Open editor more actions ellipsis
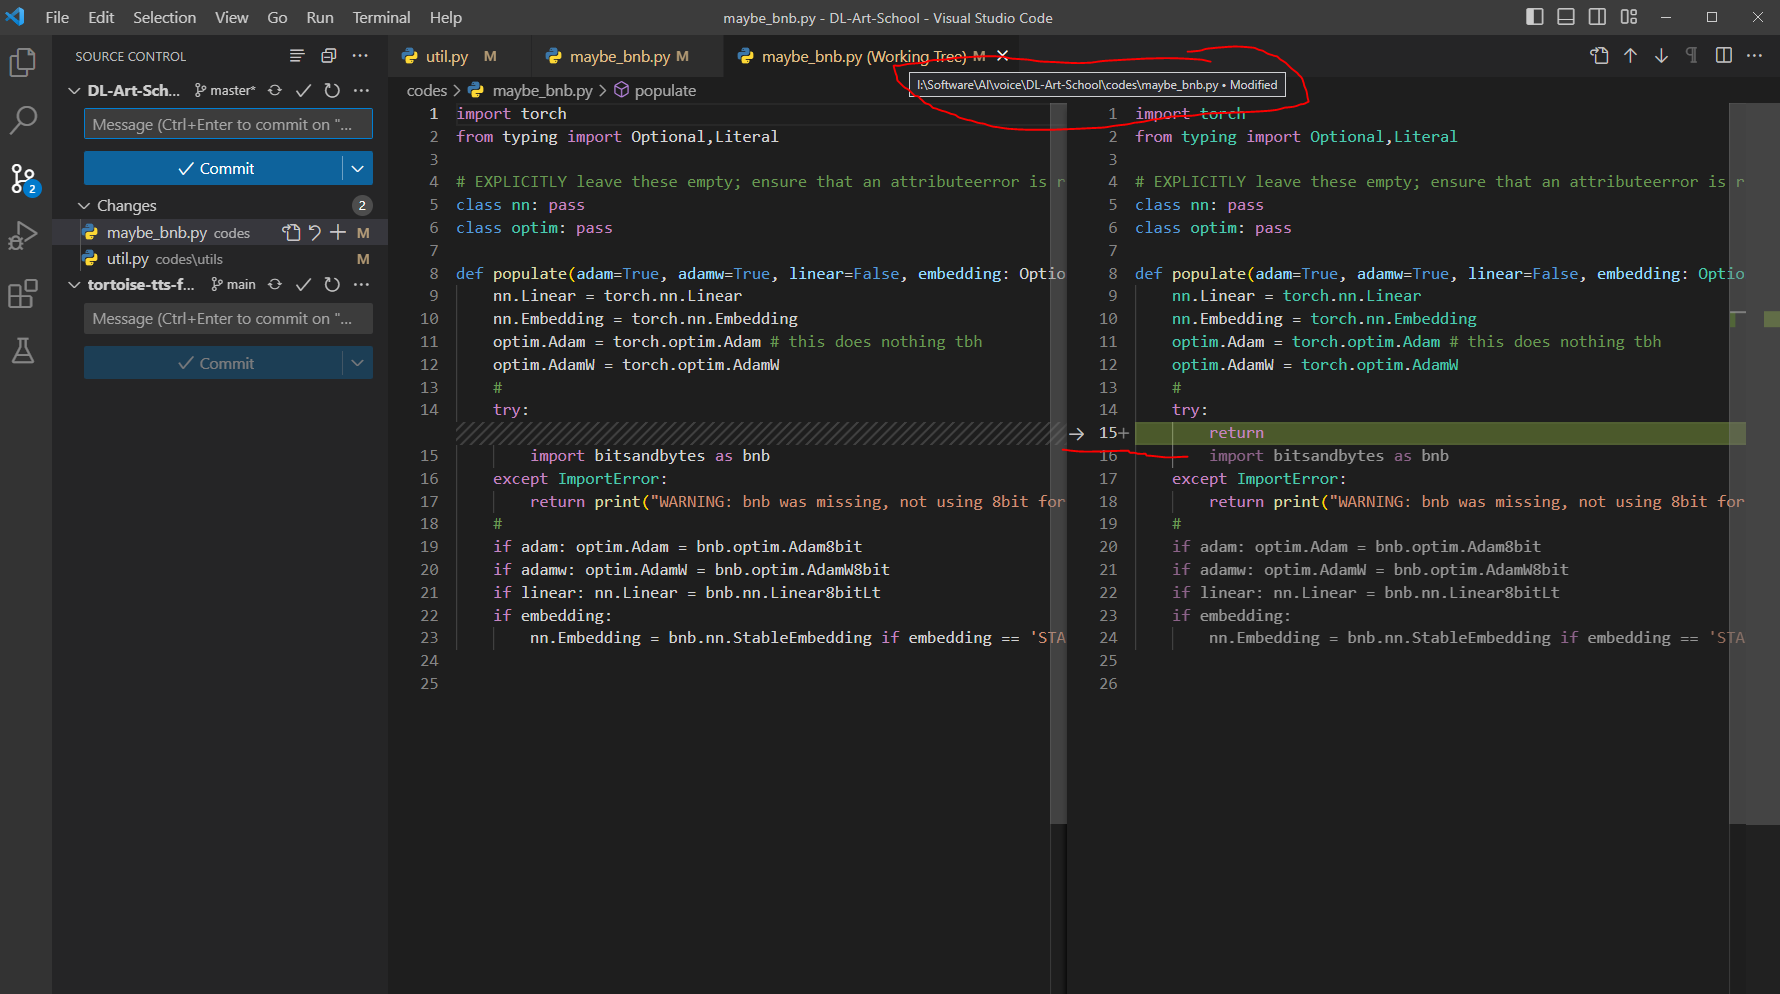 [x=1754, y=56]
